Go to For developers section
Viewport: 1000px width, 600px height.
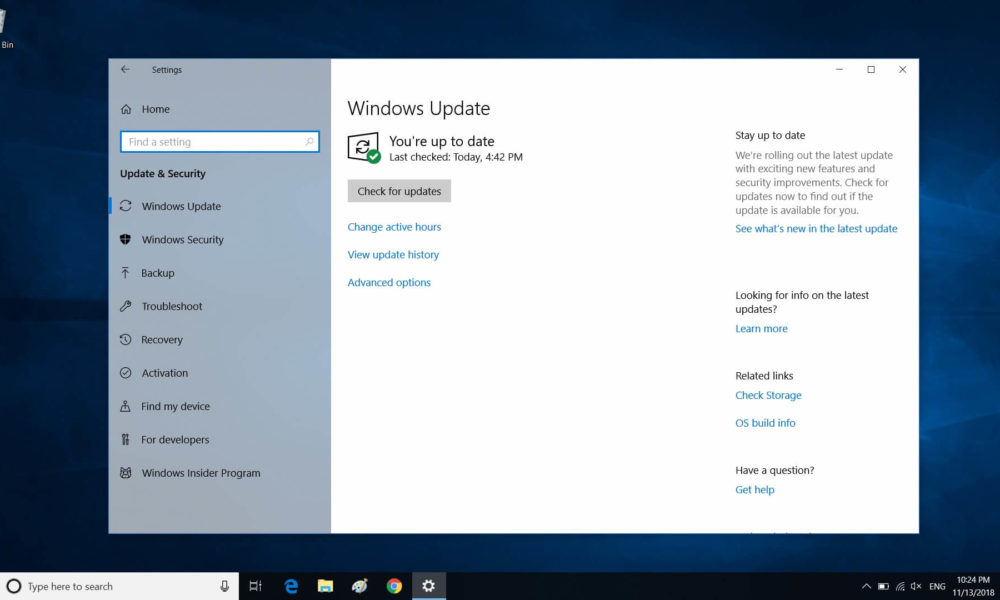(219, 439)
